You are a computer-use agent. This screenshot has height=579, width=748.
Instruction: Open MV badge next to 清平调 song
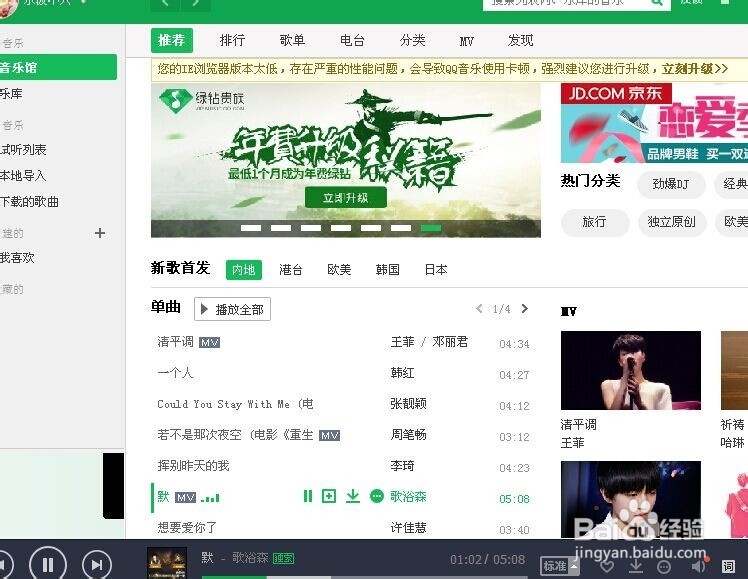(x=209, y=343)
